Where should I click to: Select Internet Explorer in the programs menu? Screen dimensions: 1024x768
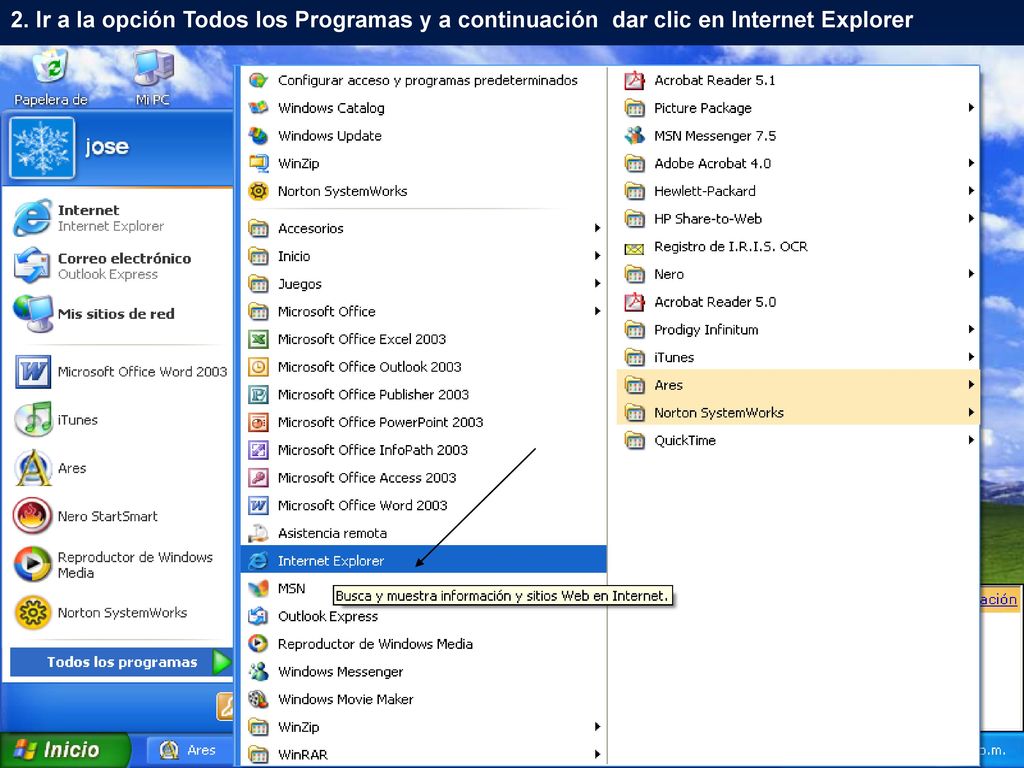click(x=423, y=560)
